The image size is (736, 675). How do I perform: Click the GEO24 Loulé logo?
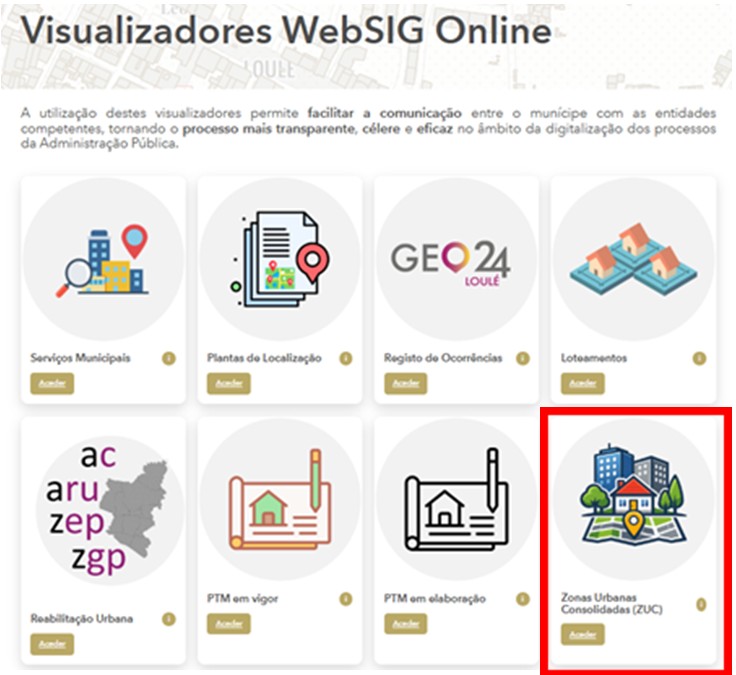coord(456,260)
